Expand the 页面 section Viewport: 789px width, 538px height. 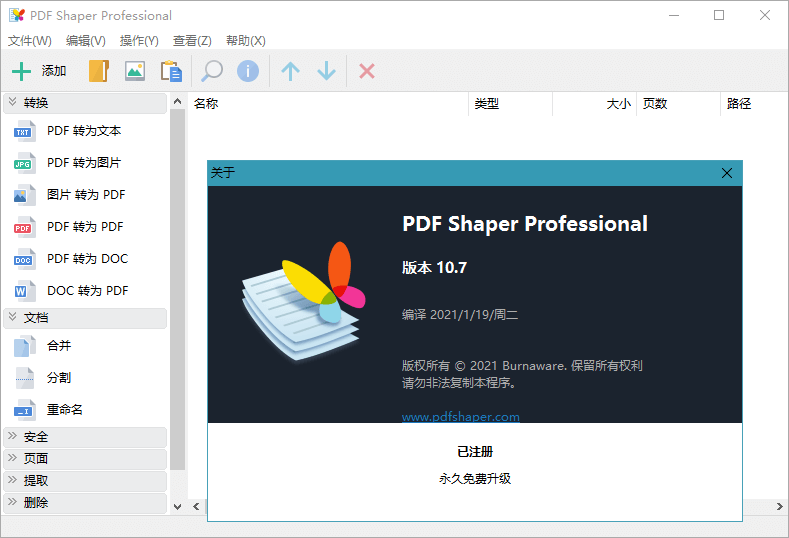point(85,459)
